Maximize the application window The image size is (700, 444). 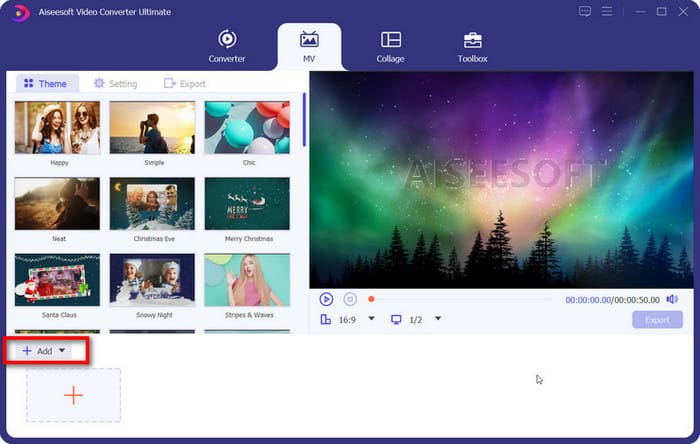click(662, 12)
